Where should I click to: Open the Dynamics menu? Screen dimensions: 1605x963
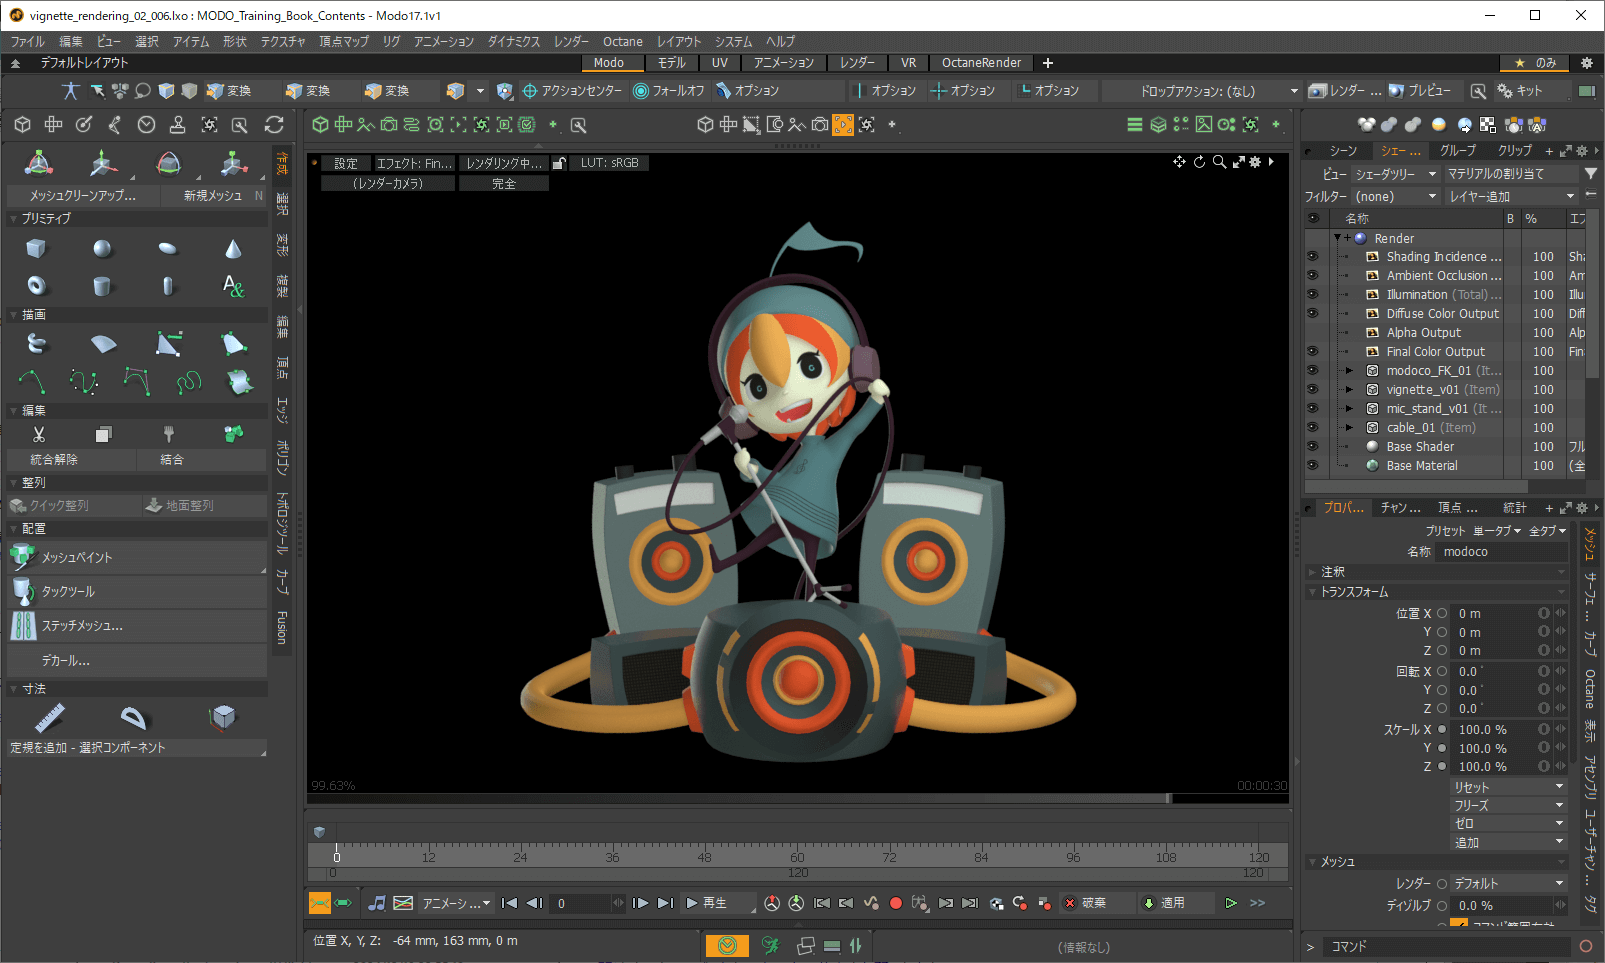pyautogui.click(x=514, y=41)
